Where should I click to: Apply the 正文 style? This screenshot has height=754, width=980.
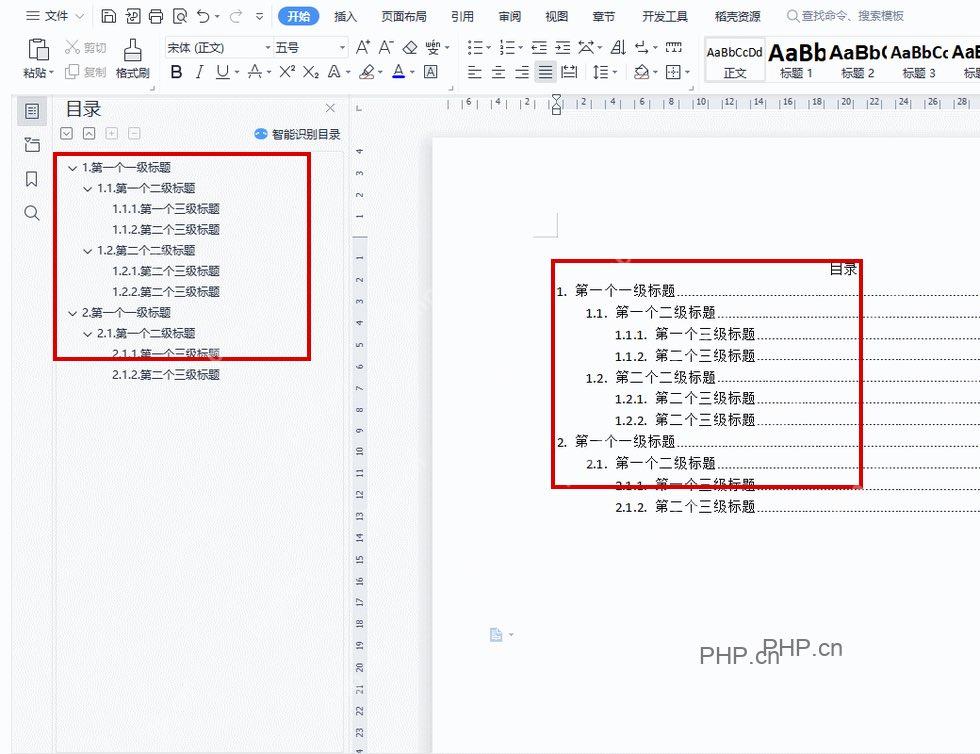click(x=735, y=60)
